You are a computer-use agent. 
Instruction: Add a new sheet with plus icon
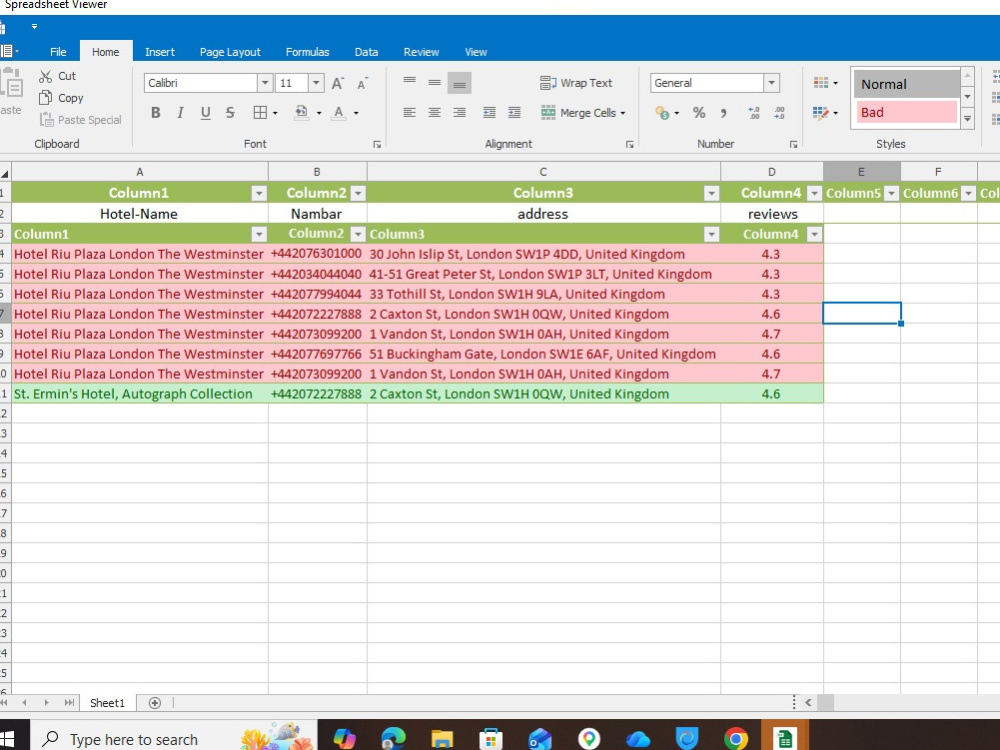(154, 703)
